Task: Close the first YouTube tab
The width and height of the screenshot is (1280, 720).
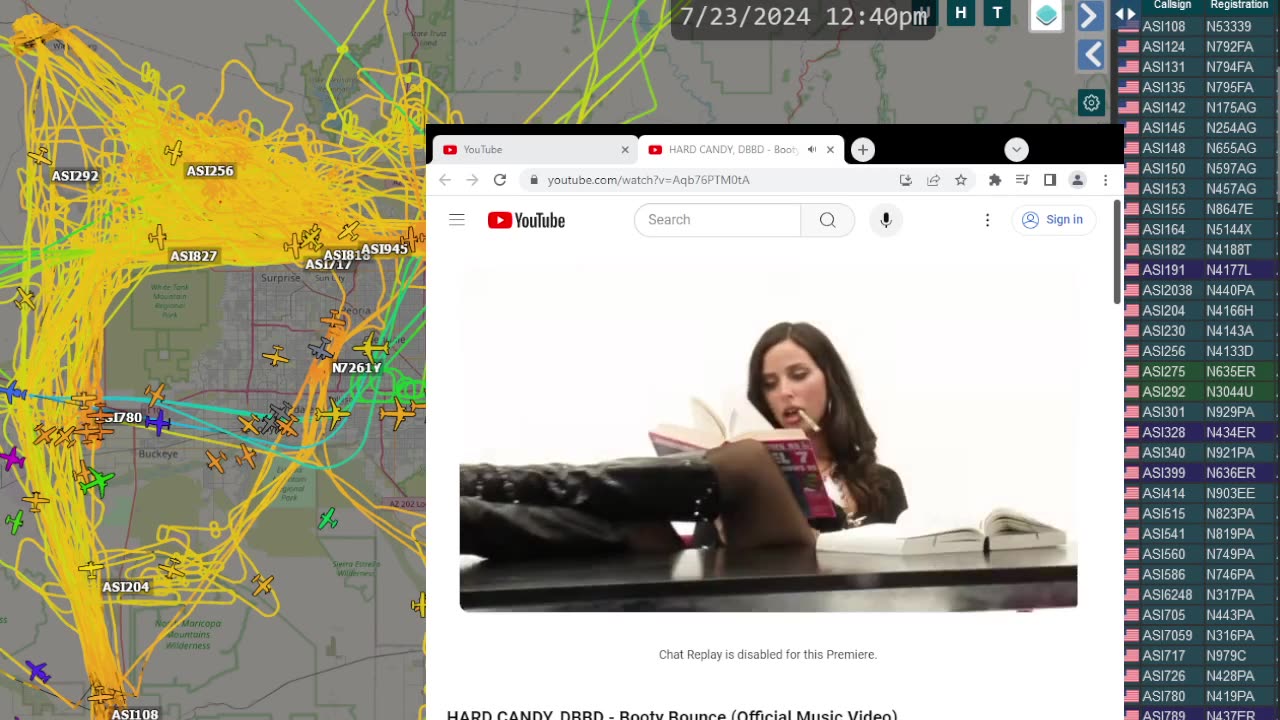Action: (x=625, y=150)
